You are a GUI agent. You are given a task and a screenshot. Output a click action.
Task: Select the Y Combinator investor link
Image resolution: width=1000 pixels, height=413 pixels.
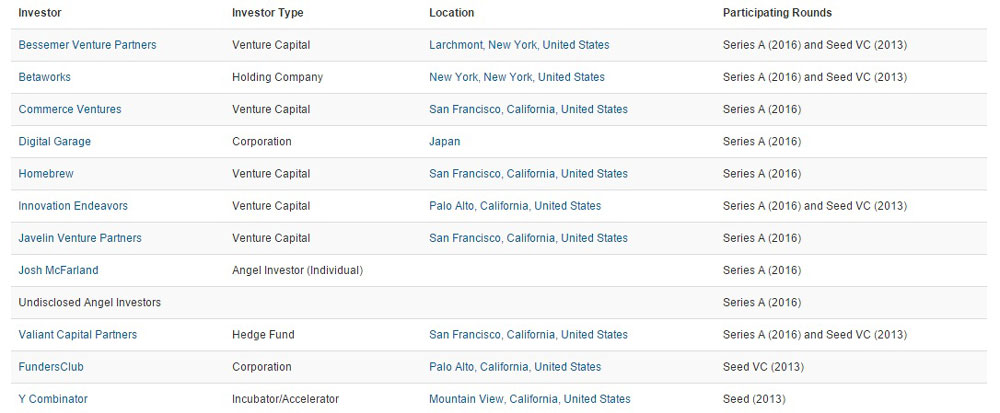53,399
